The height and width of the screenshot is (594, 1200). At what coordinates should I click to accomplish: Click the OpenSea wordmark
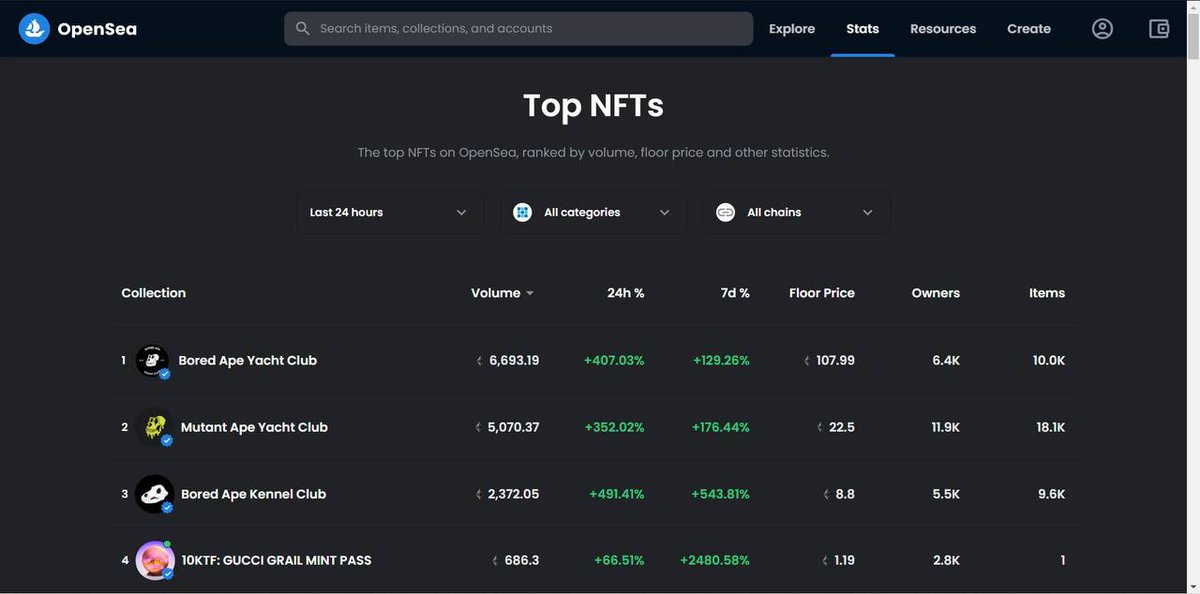click(x=97, y=29)
